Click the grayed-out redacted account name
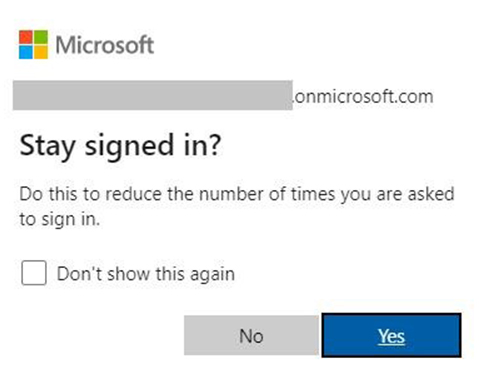 (x=153, y=95)
